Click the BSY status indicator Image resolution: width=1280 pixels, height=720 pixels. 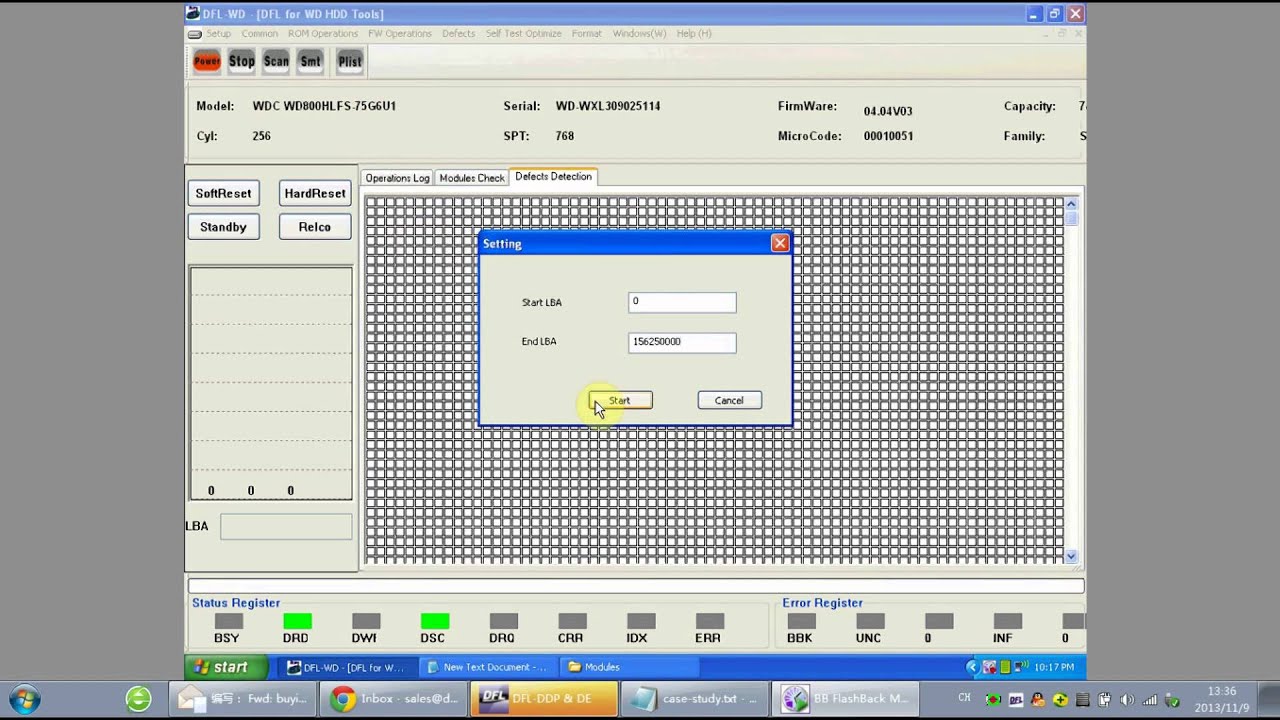click(x=228, y=621)
